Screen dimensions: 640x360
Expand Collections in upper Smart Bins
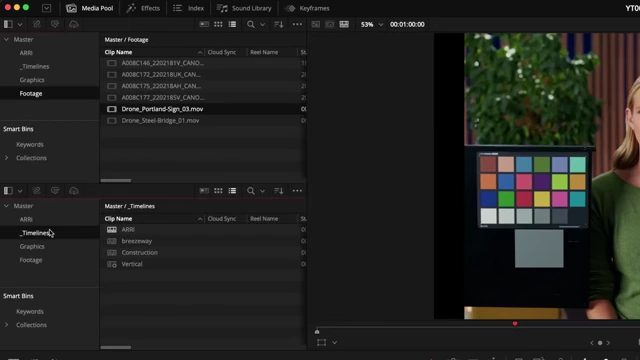[x=6, y=158]
